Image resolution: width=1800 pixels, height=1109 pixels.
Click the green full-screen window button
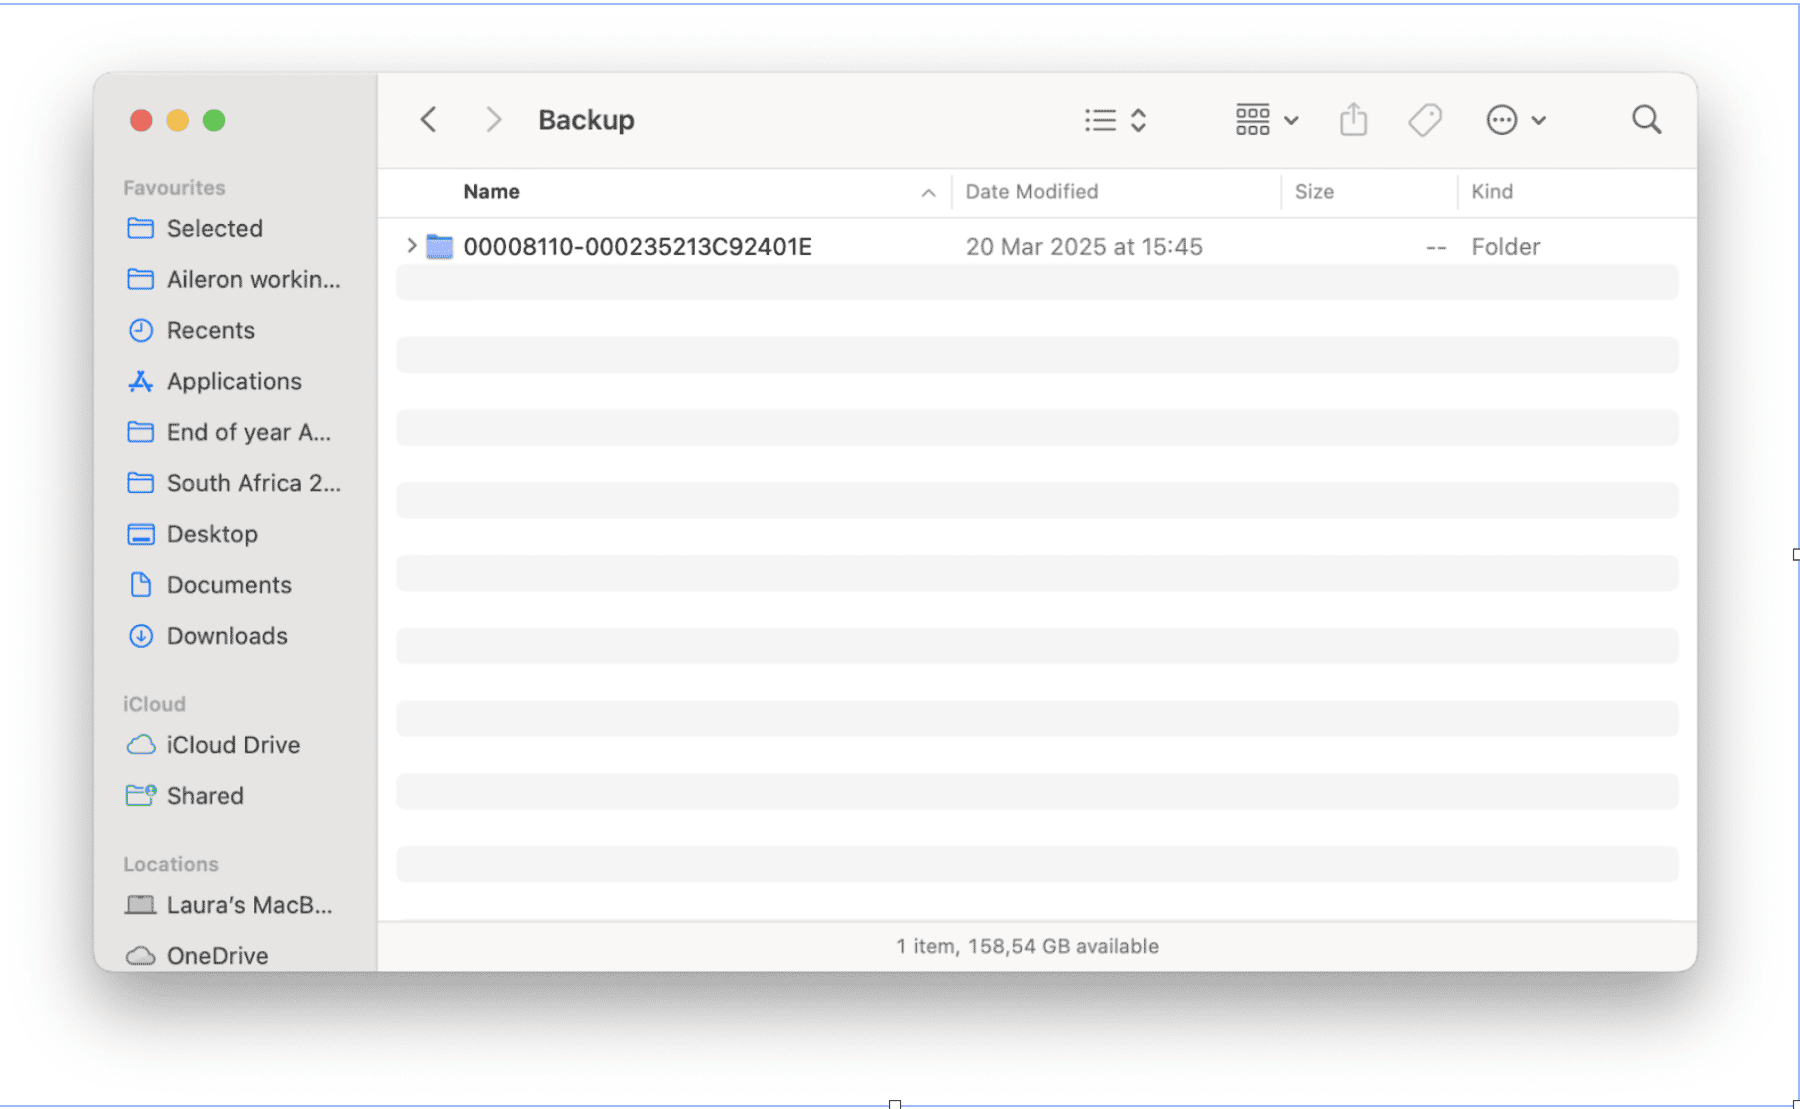(x=214, y=120)
